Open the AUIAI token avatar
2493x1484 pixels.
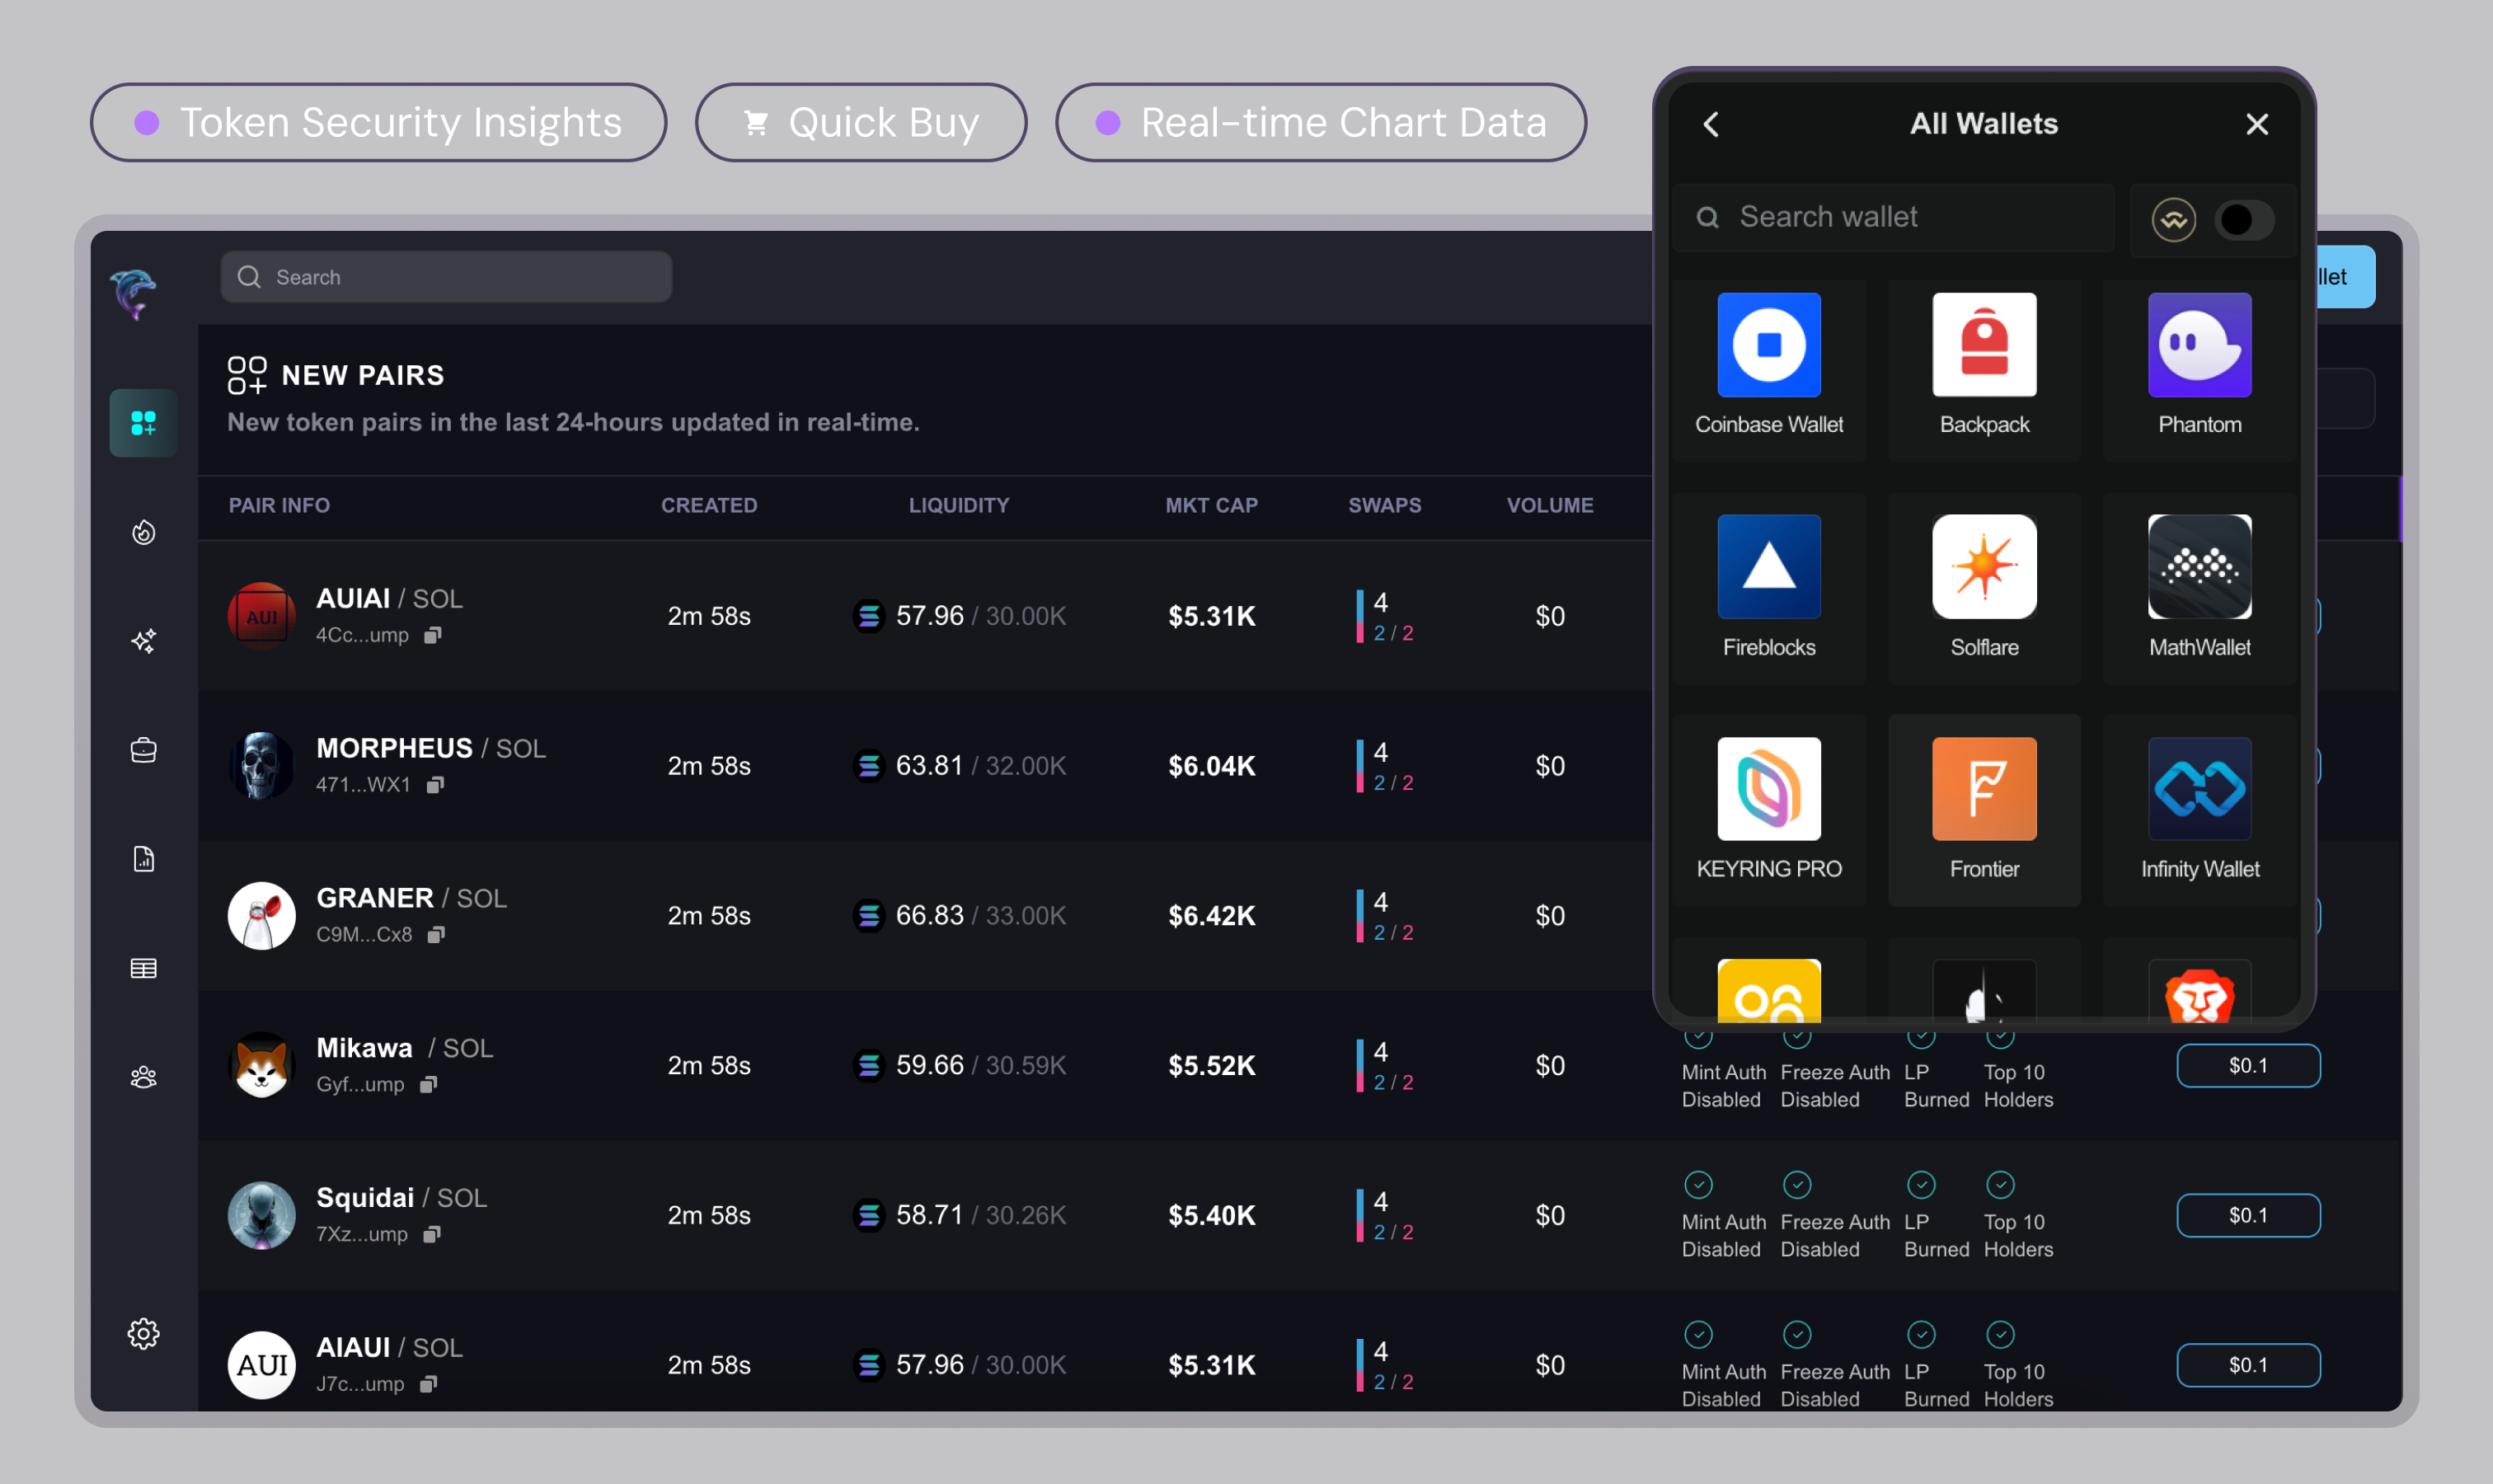pos(261,616)
